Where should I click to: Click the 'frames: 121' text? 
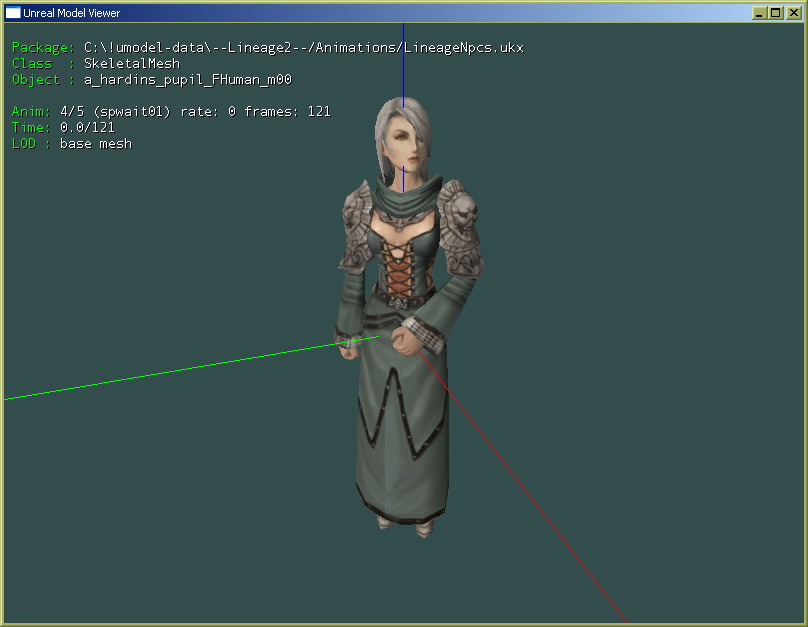(x=287, y=112)
